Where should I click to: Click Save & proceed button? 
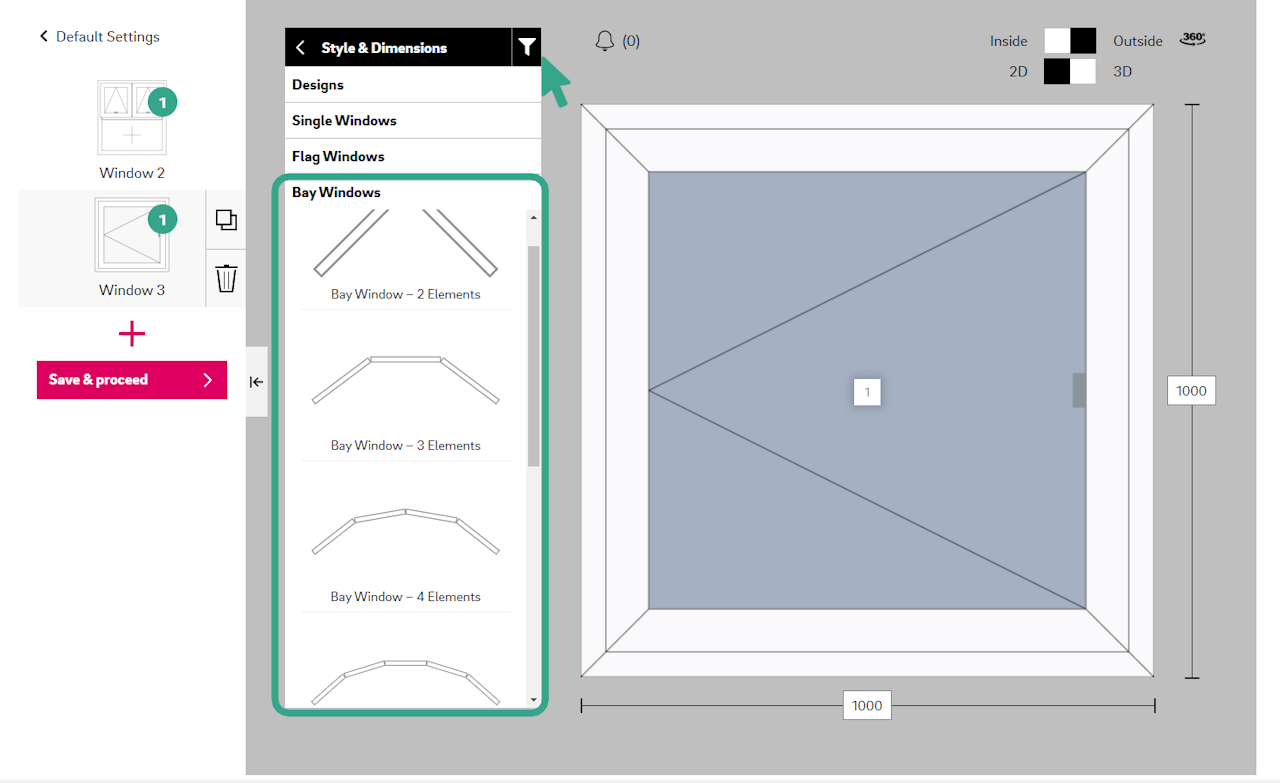pyautogui.click(x=132, y=380)
